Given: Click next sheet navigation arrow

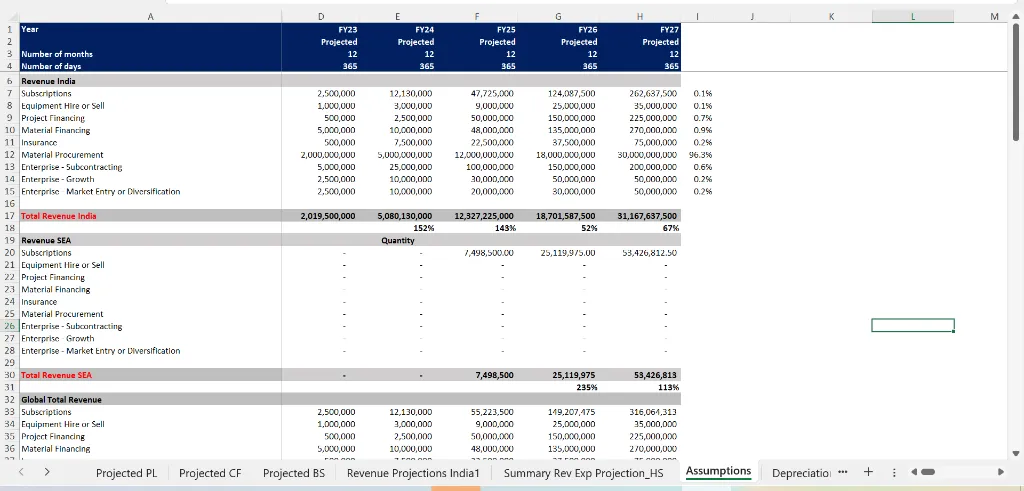Looking at the screenshot, I should coord(46,472).
